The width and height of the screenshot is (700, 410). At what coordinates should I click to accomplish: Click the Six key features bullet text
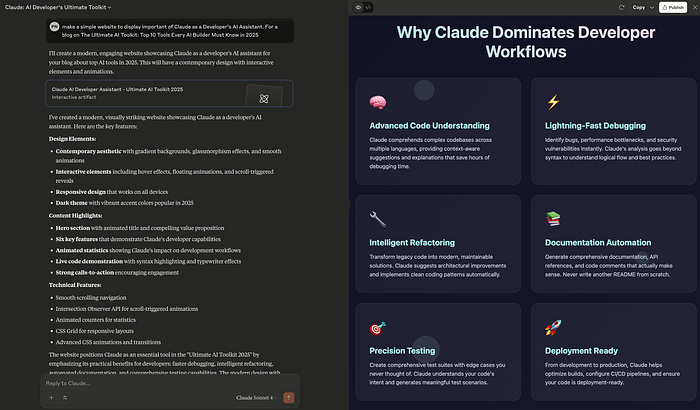pyautogui.click(x=138, y=239)
